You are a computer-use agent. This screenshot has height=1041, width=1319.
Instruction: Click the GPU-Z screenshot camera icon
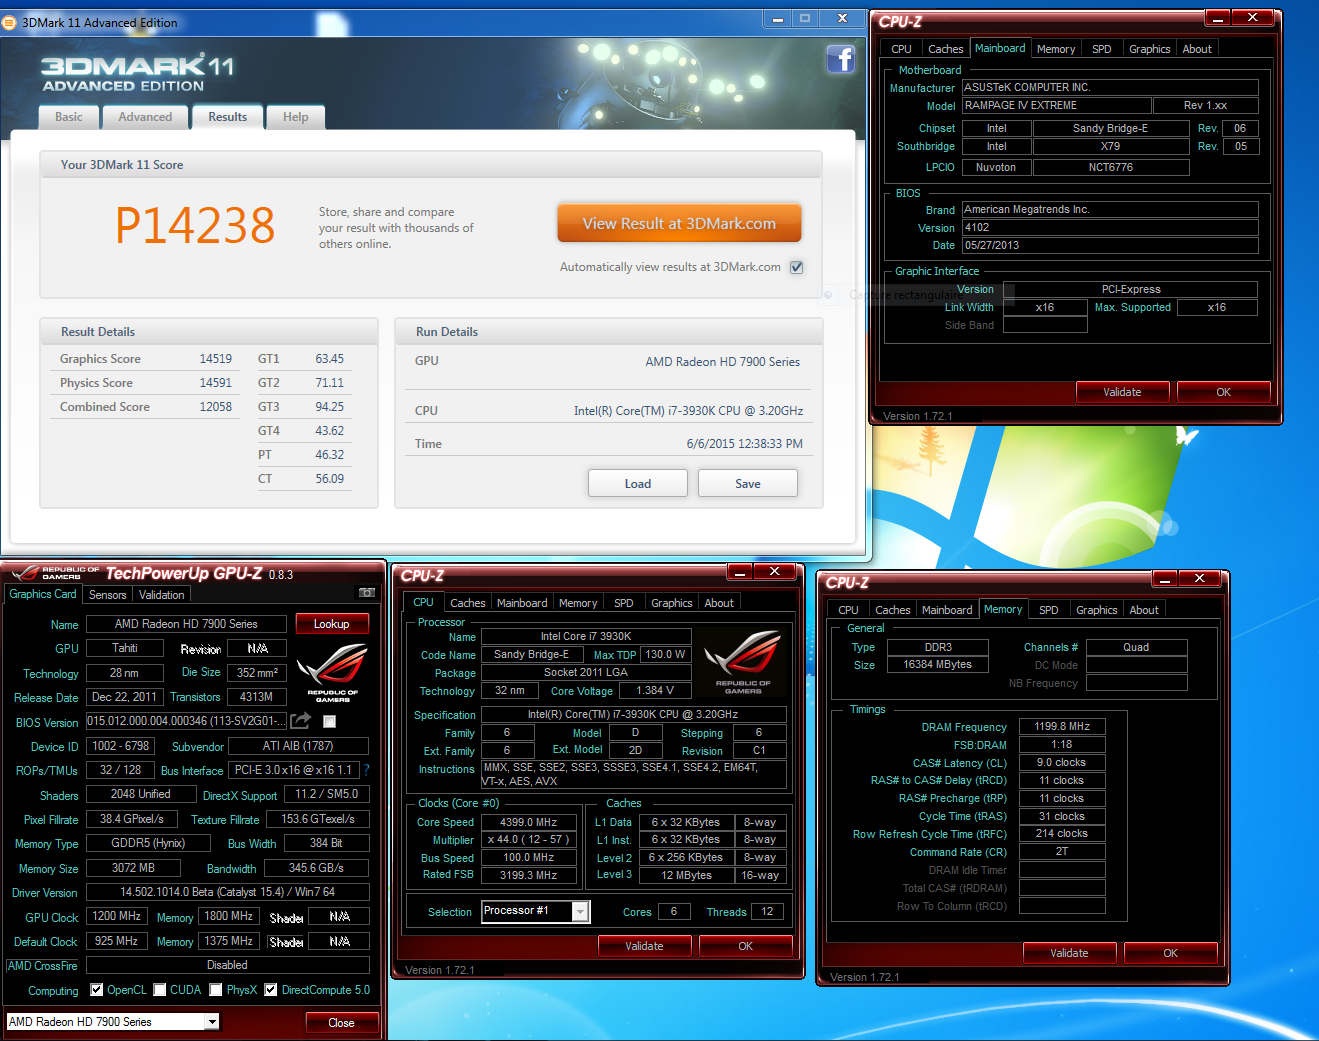click(367, 593)
